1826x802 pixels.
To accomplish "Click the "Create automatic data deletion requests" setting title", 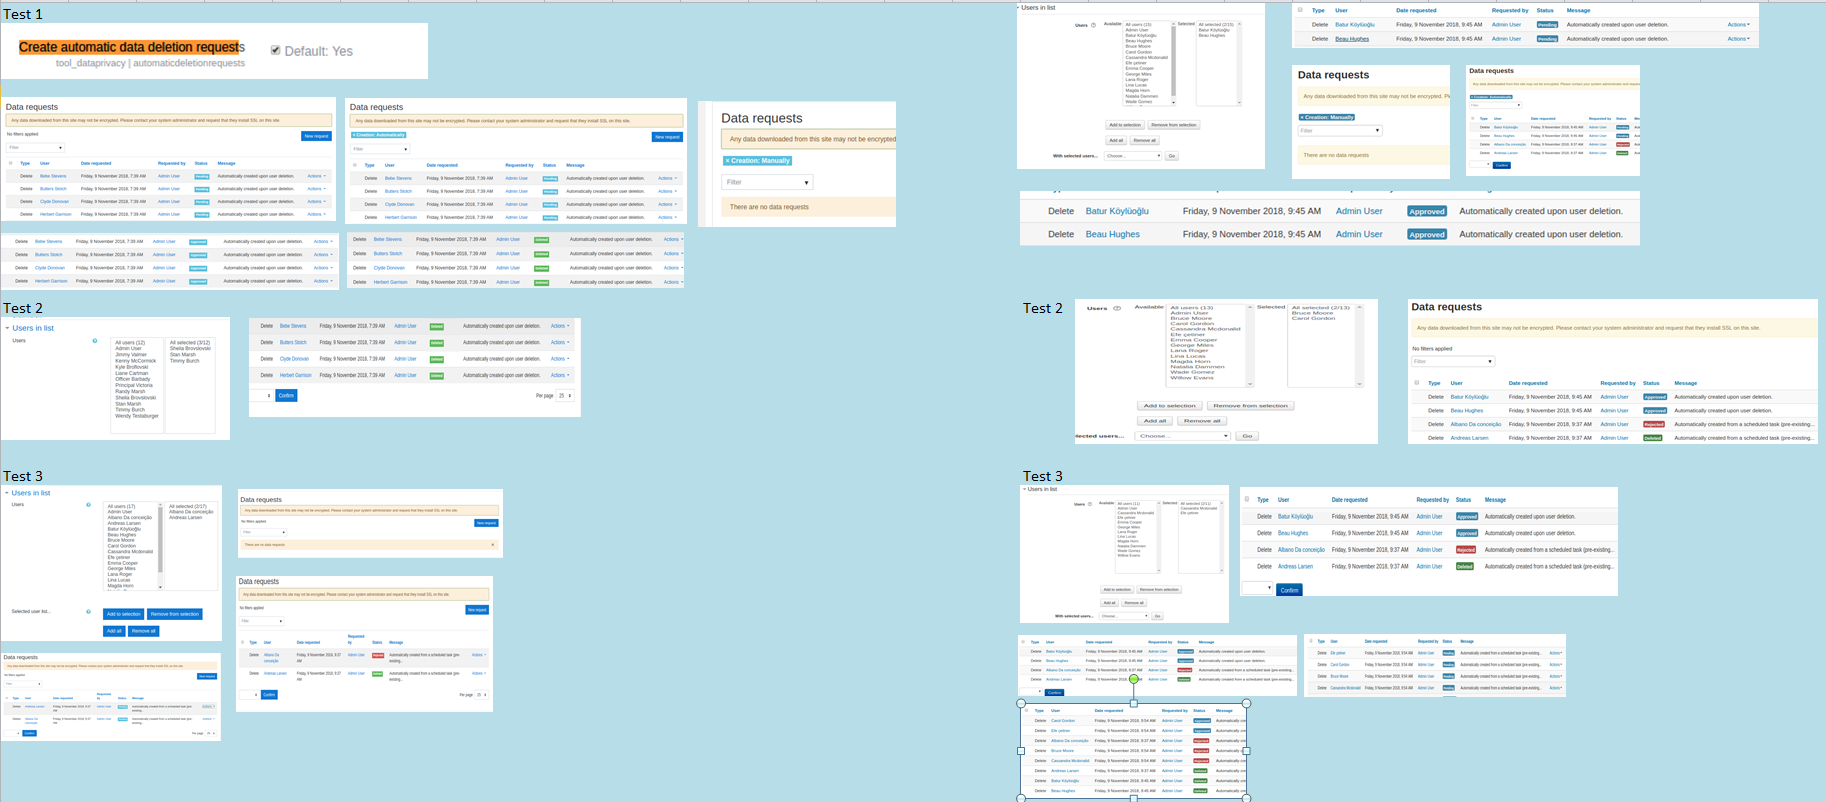I will click(x=131, y=47).
